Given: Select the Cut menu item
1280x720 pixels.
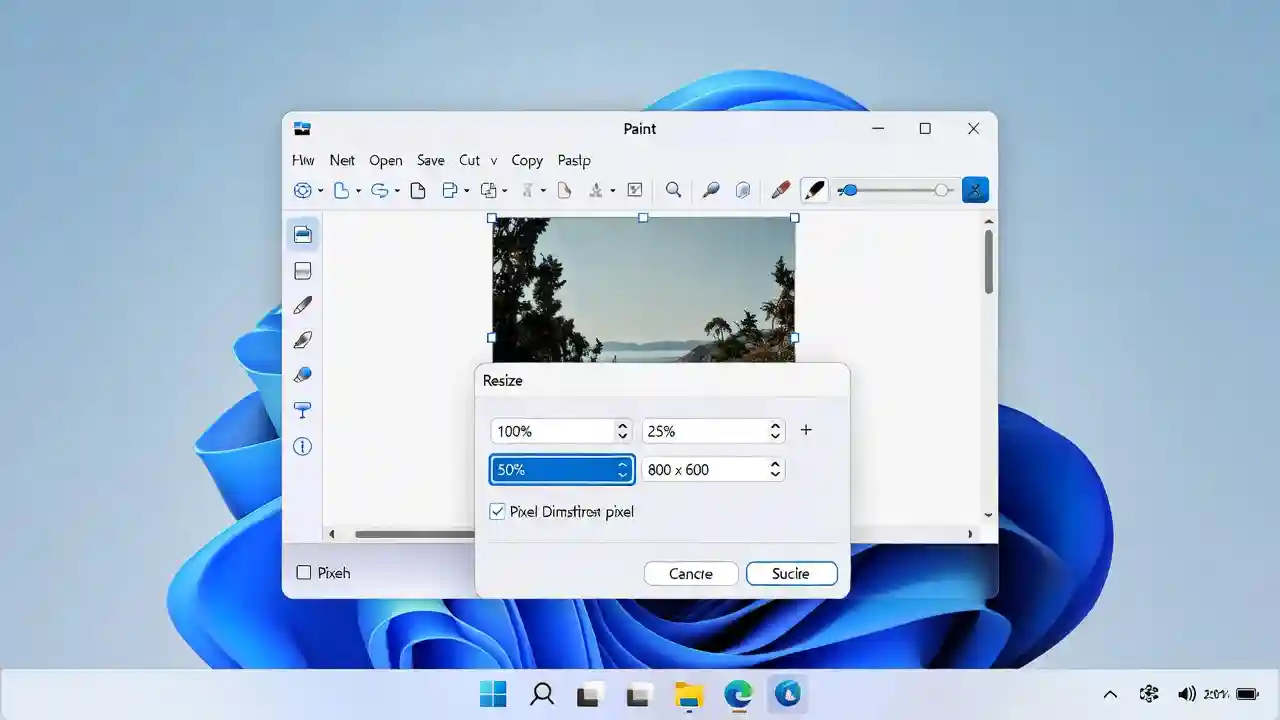Looking at the screenshot, I should point(469,160).
